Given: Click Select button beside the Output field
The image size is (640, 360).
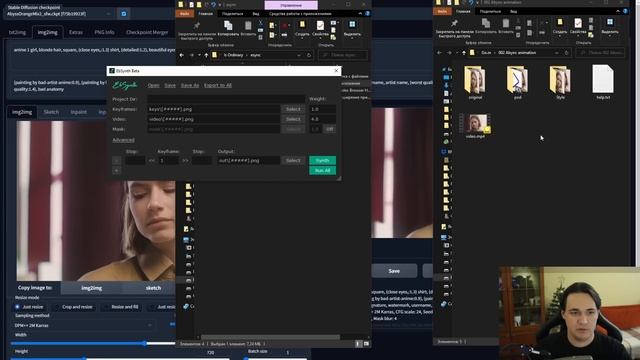Looking at the screenshot, I should [x=293, y=160].
